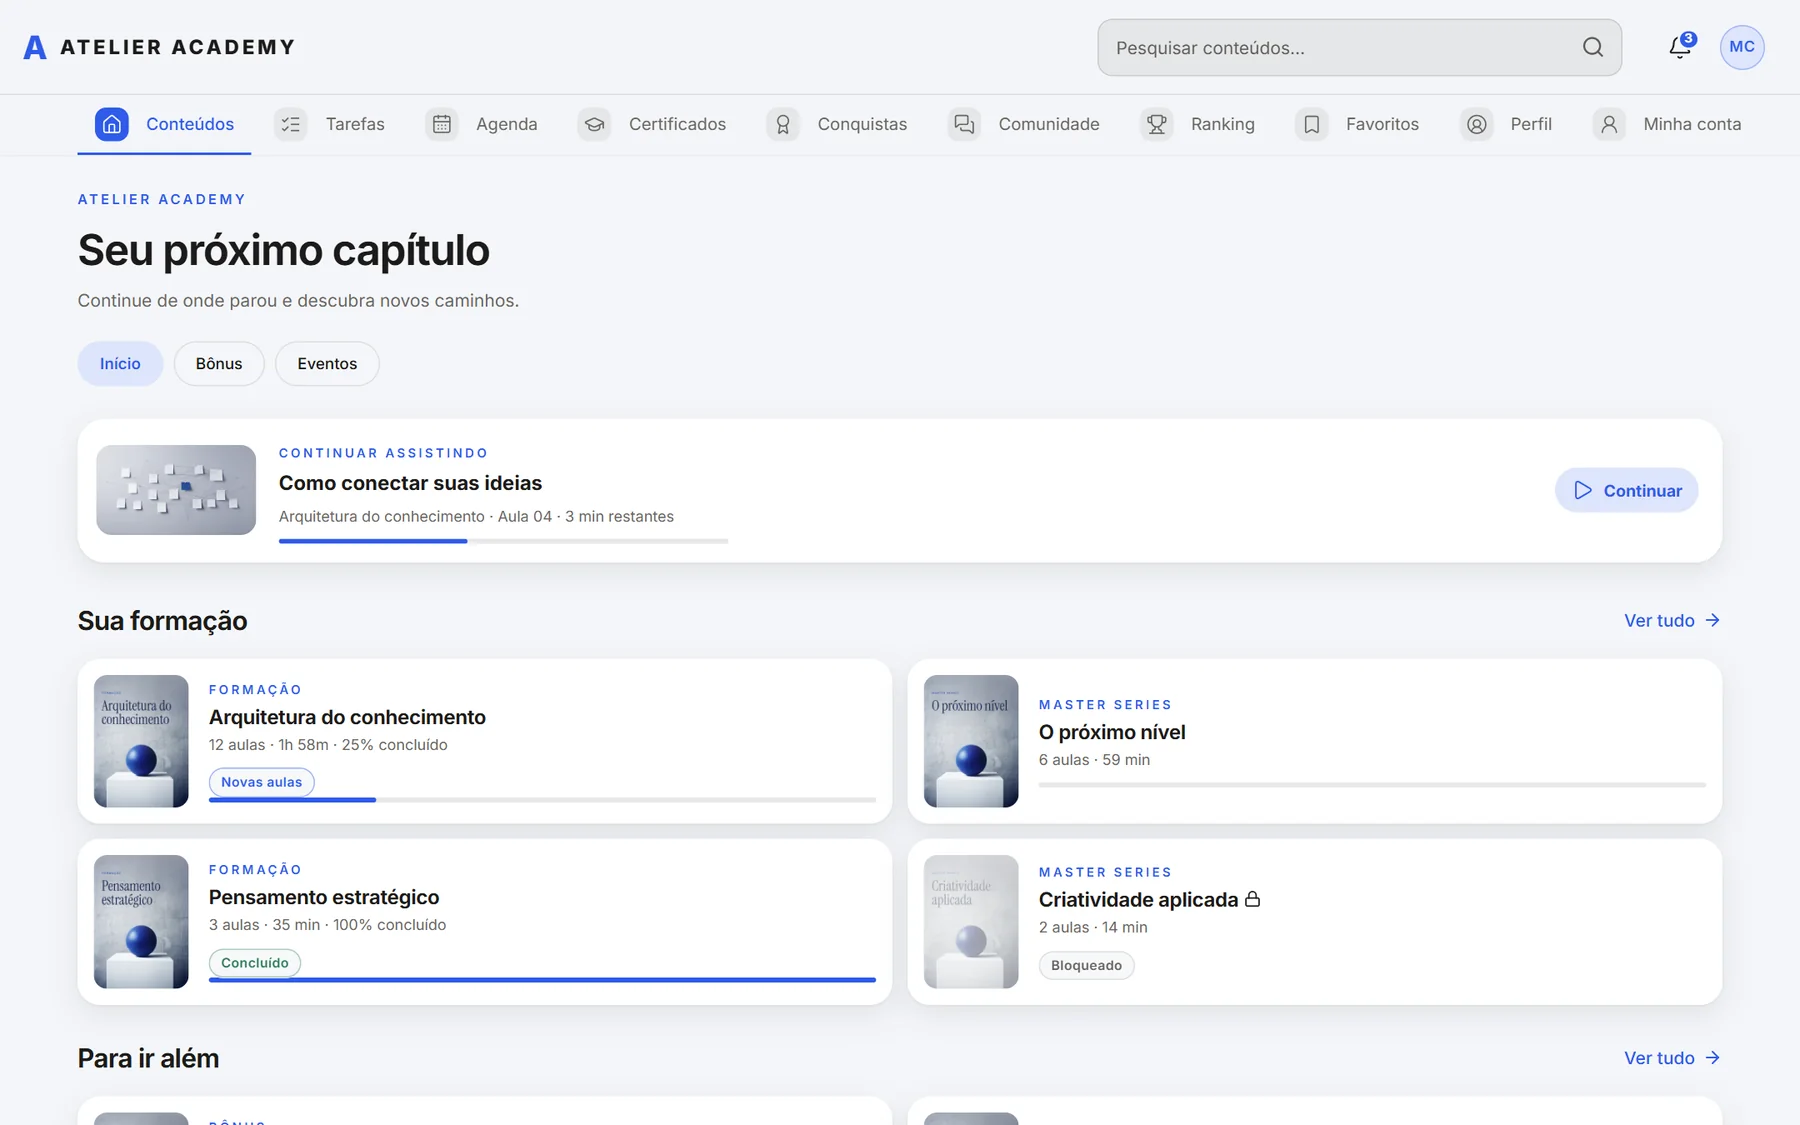Switch to the Comunidade tab
The width and height of the screenshot is (1800, 1125).
pos(1024,124)
